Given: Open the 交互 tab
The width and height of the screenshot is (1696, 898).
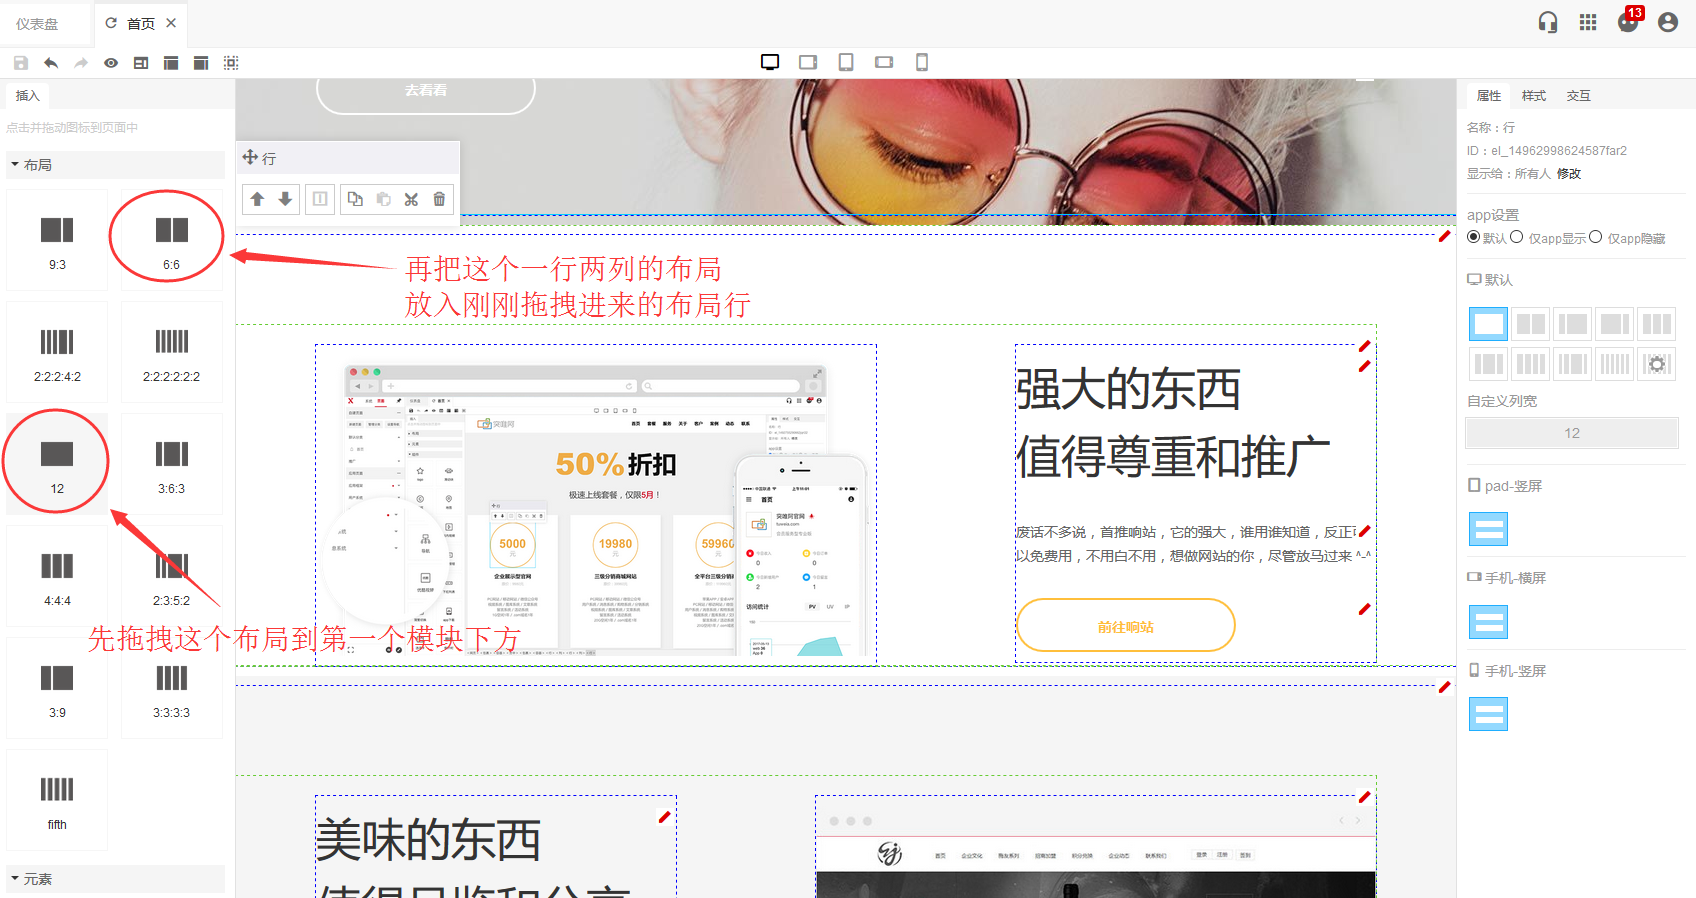Looking at the screenshot, I should pyautogui.click(x=1578, y=96).
